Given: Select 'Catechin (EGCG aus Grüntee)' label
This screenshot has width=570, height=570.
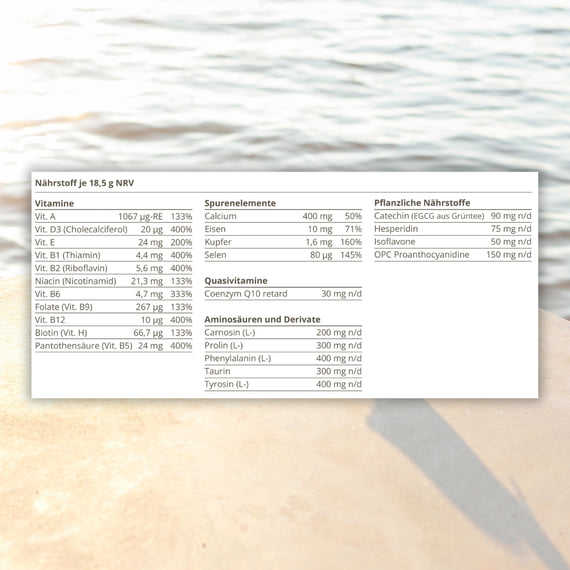Looking at the screenshot, I should pyautogui.click(x=429, y=216).
